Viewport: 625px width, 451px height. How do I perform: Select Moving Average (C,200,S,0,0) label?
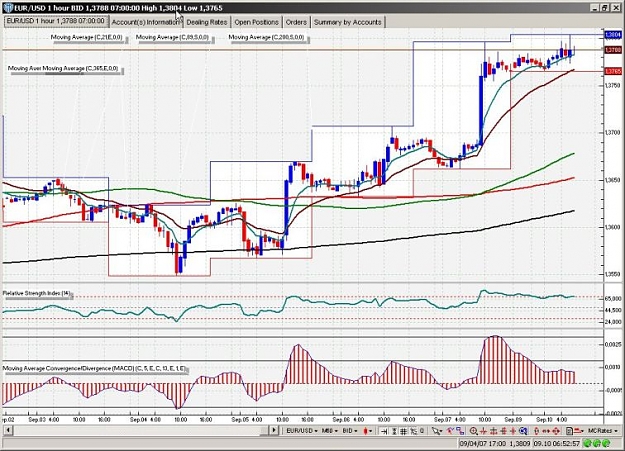(267, 37)
